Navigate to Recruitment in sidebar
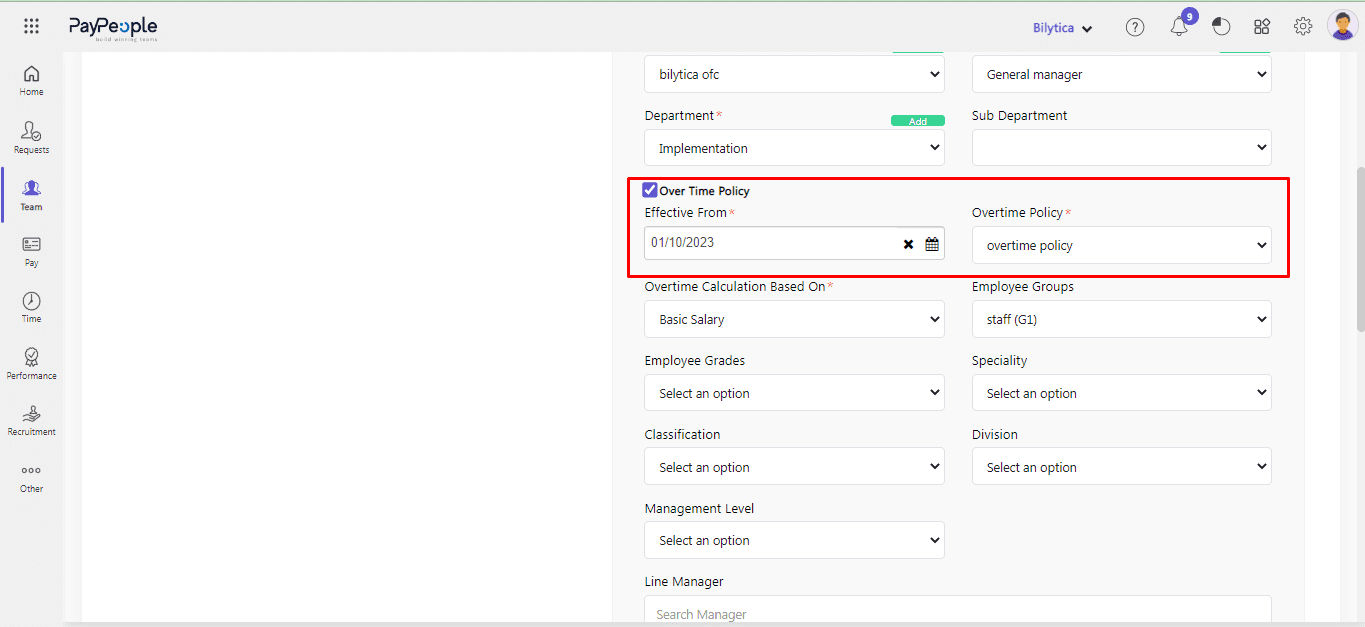1365x627 pixels. [31, 420]
